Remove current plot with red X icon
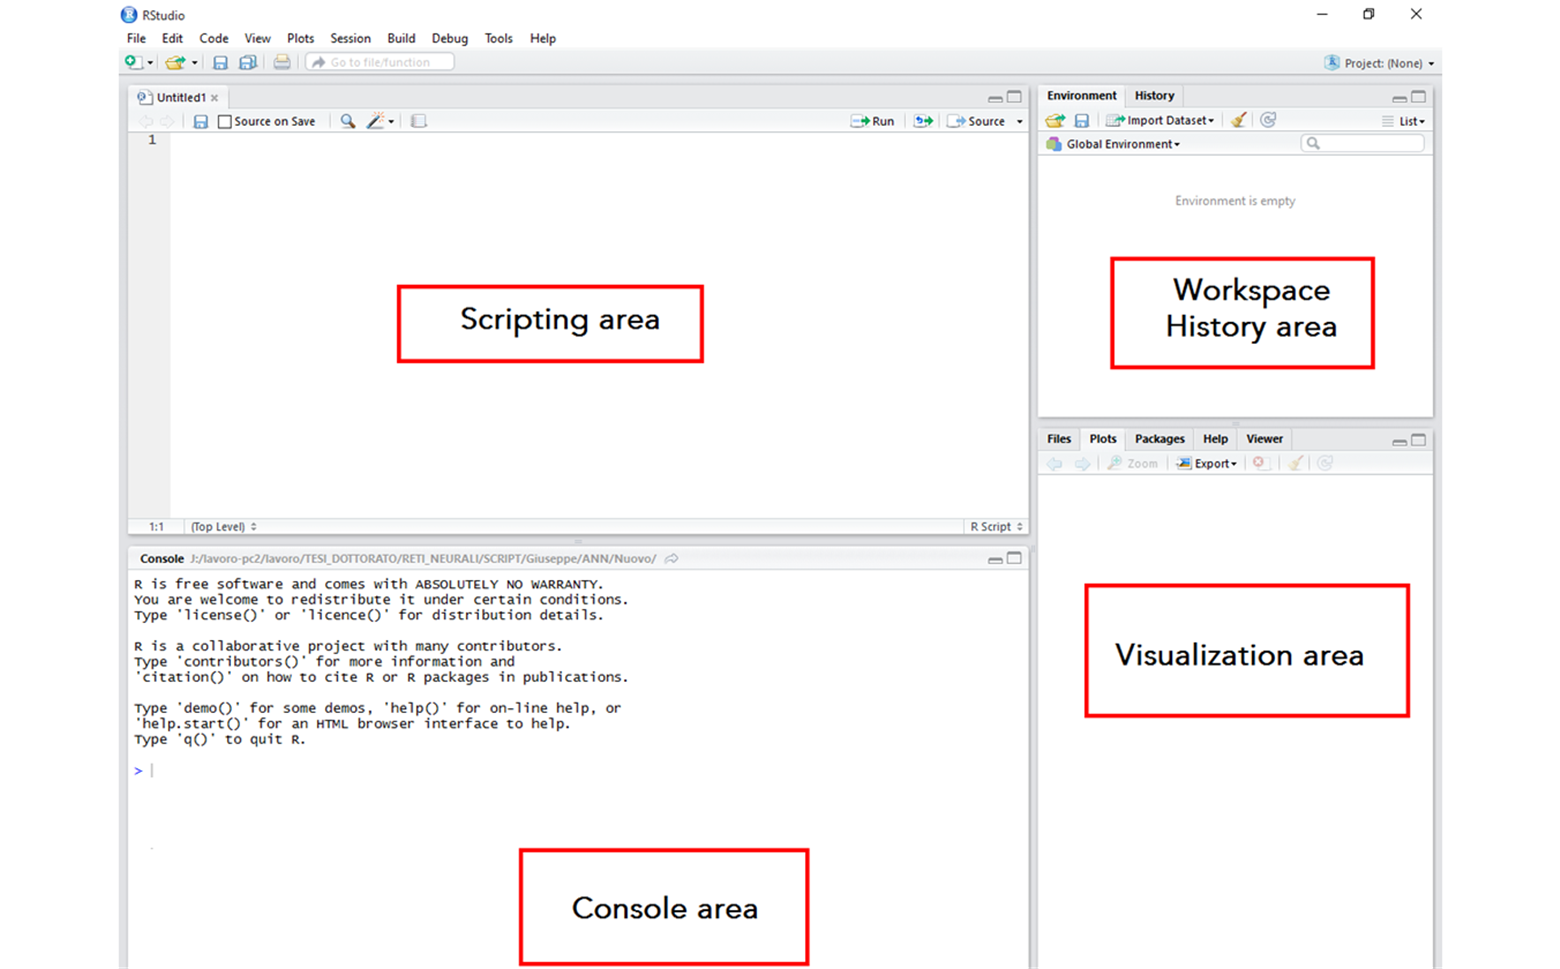Image resolution: width=1560 pixels, height=969 pixels. click(x=1260, y=463)
